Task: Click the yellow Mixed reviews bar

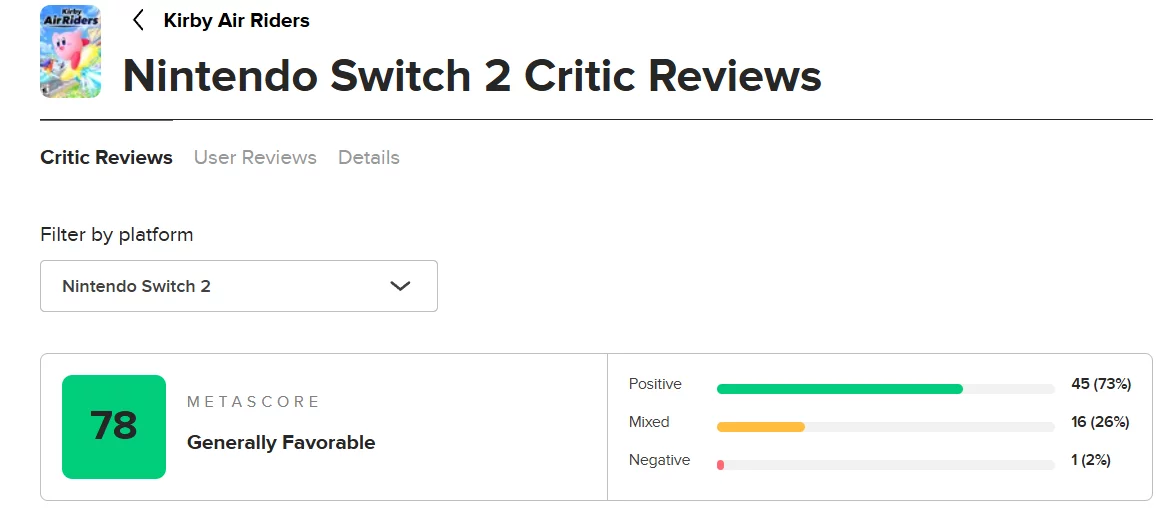Action: (760, 427)
